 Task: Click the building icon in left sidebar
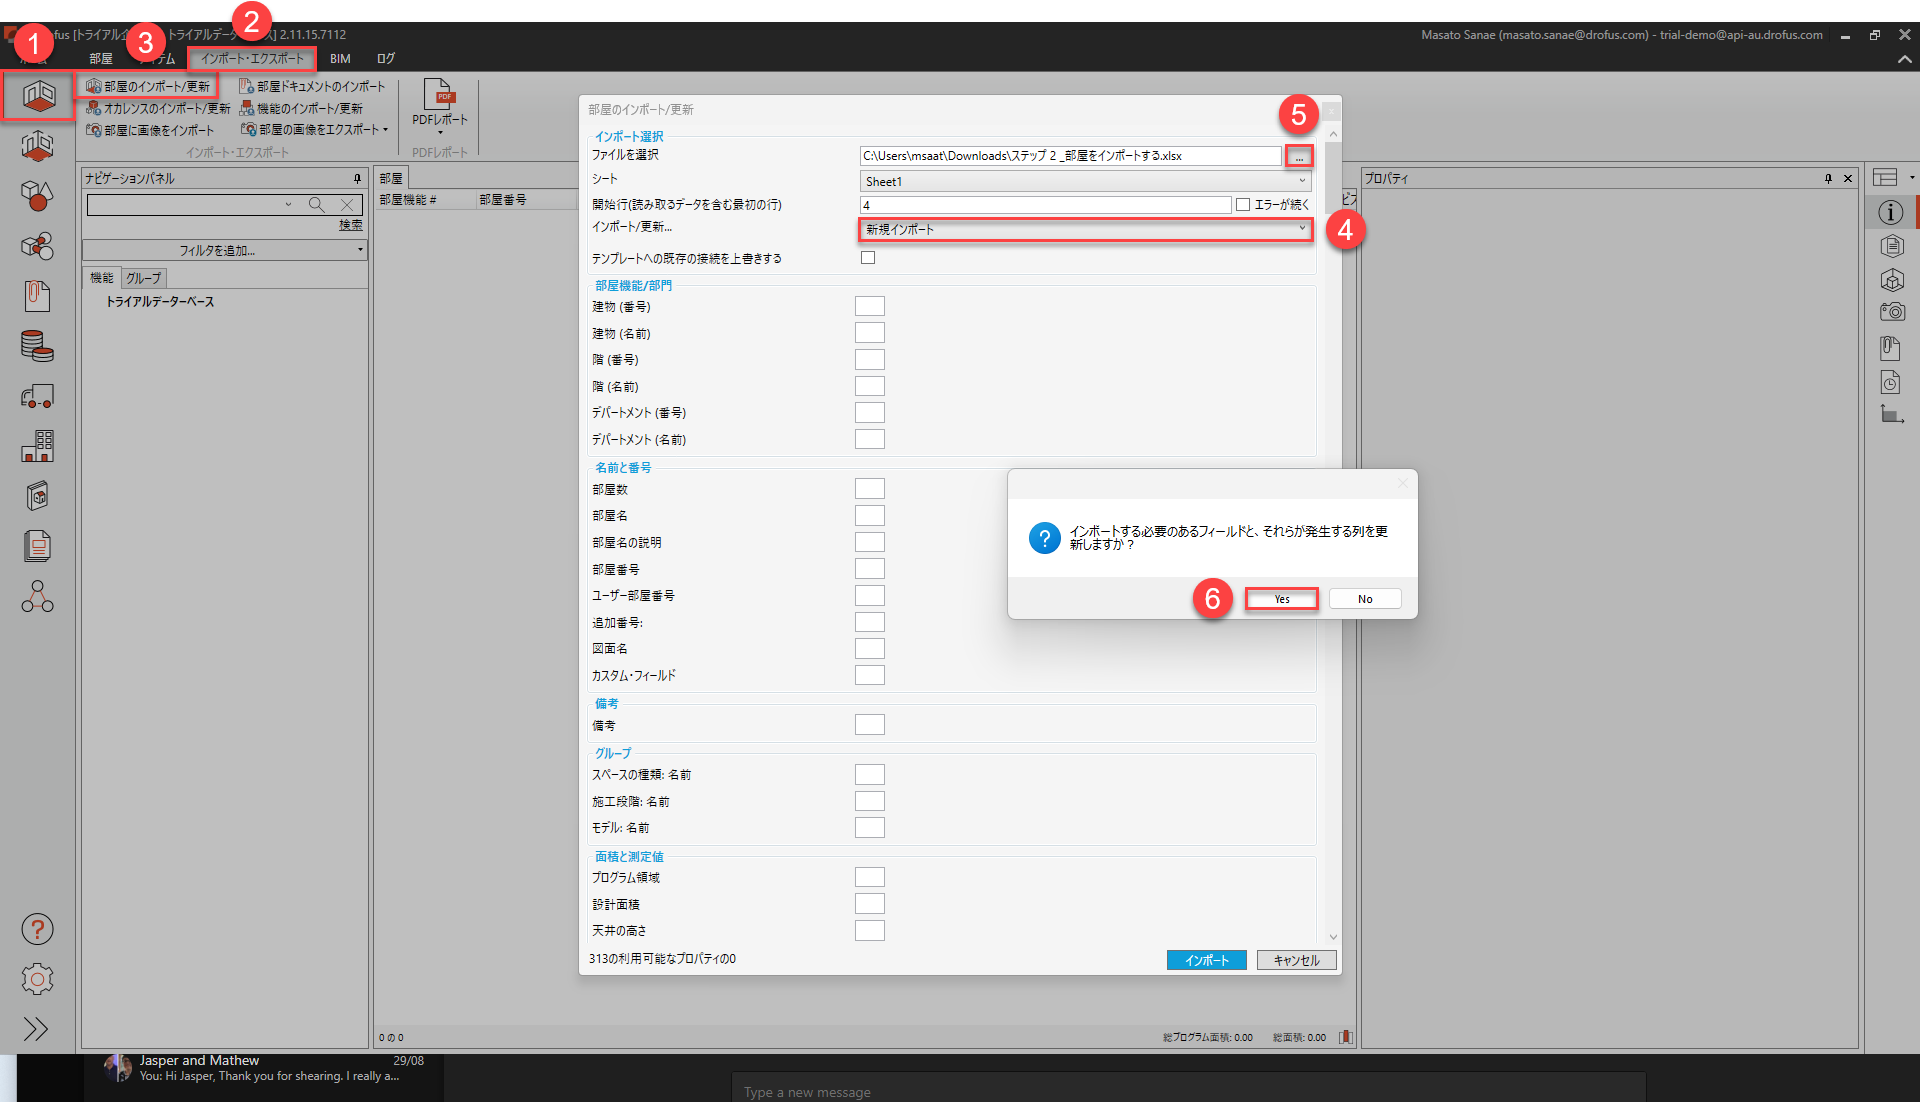pyautogui.click(x=37, y=446)
